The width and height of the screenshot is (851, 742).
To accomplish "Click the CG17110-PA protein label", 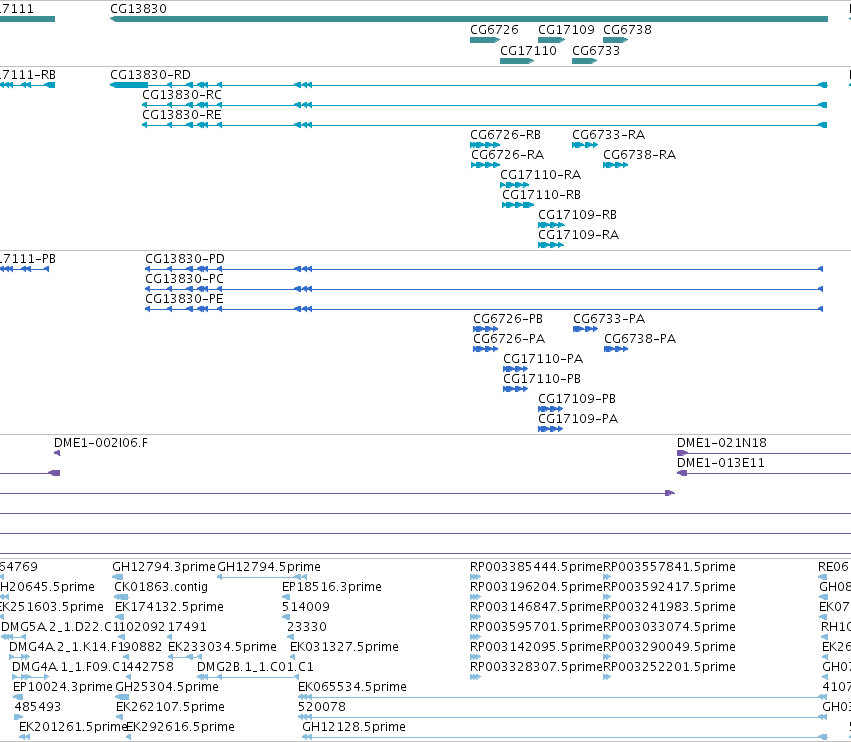I will coord(543,359).
